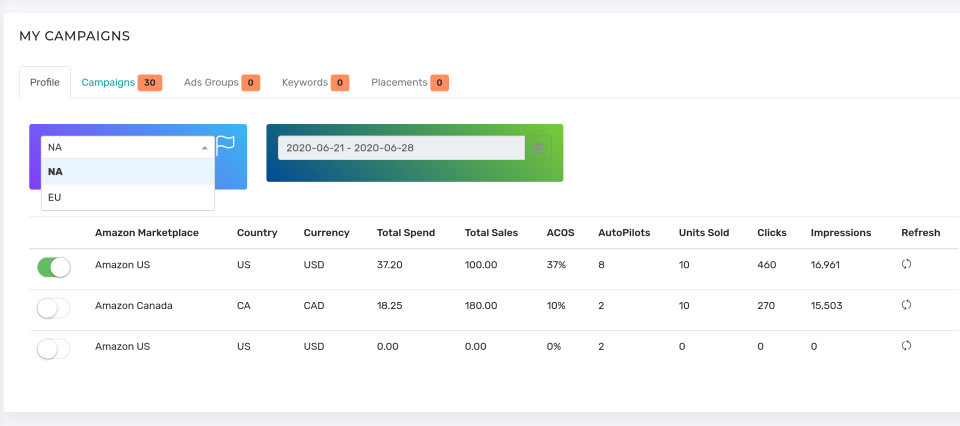Sort by the ACOS column header
Screen dimensions: 960x426
point(561,233)
